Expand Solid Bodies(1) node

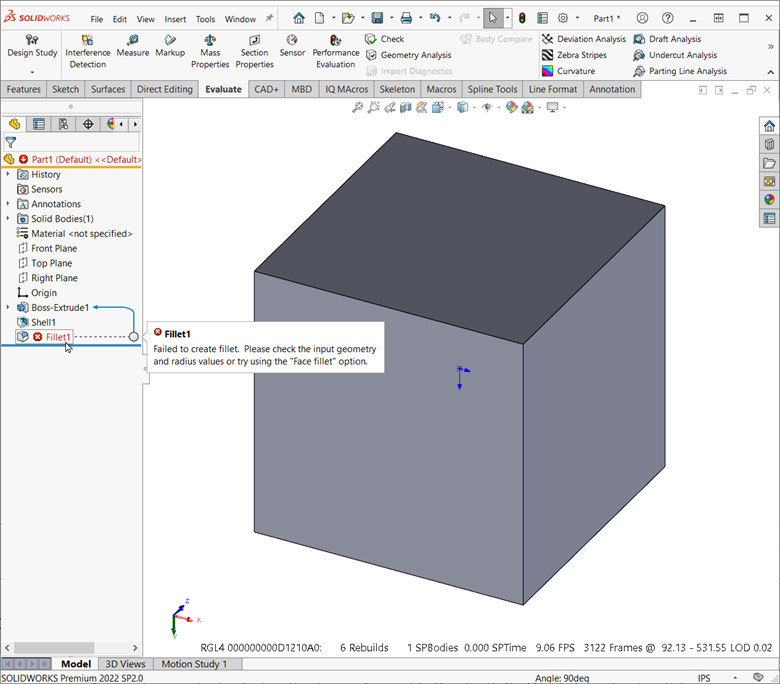[x=7, y=219]
